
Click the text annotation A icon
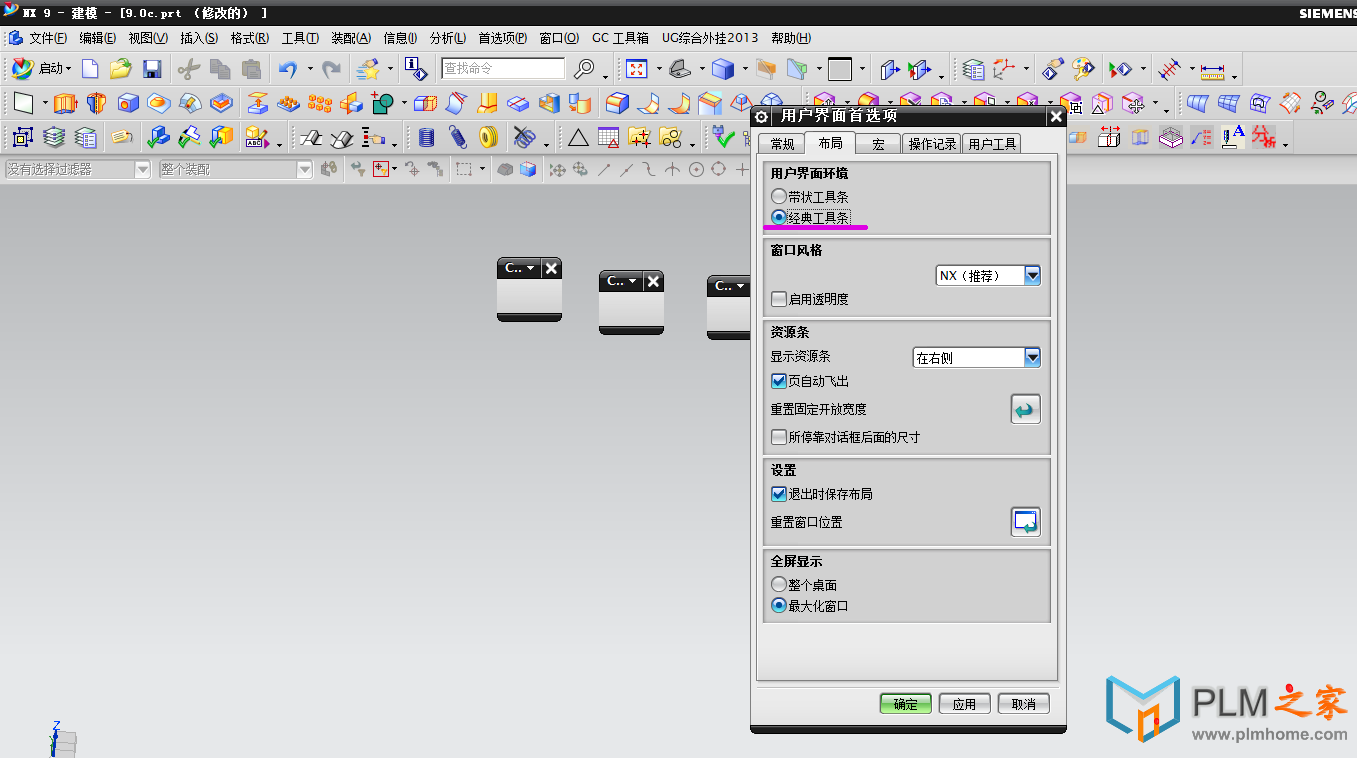click(1232, 137)
